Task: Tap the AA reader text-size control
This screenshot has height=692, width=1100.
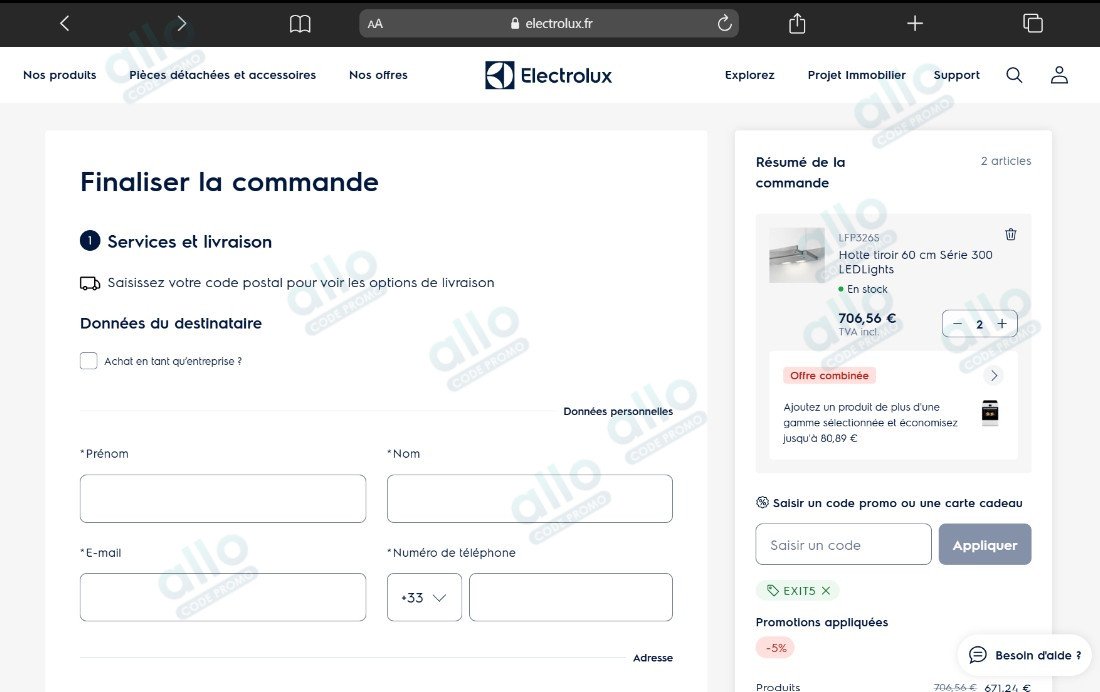Action: coord(375,24)
